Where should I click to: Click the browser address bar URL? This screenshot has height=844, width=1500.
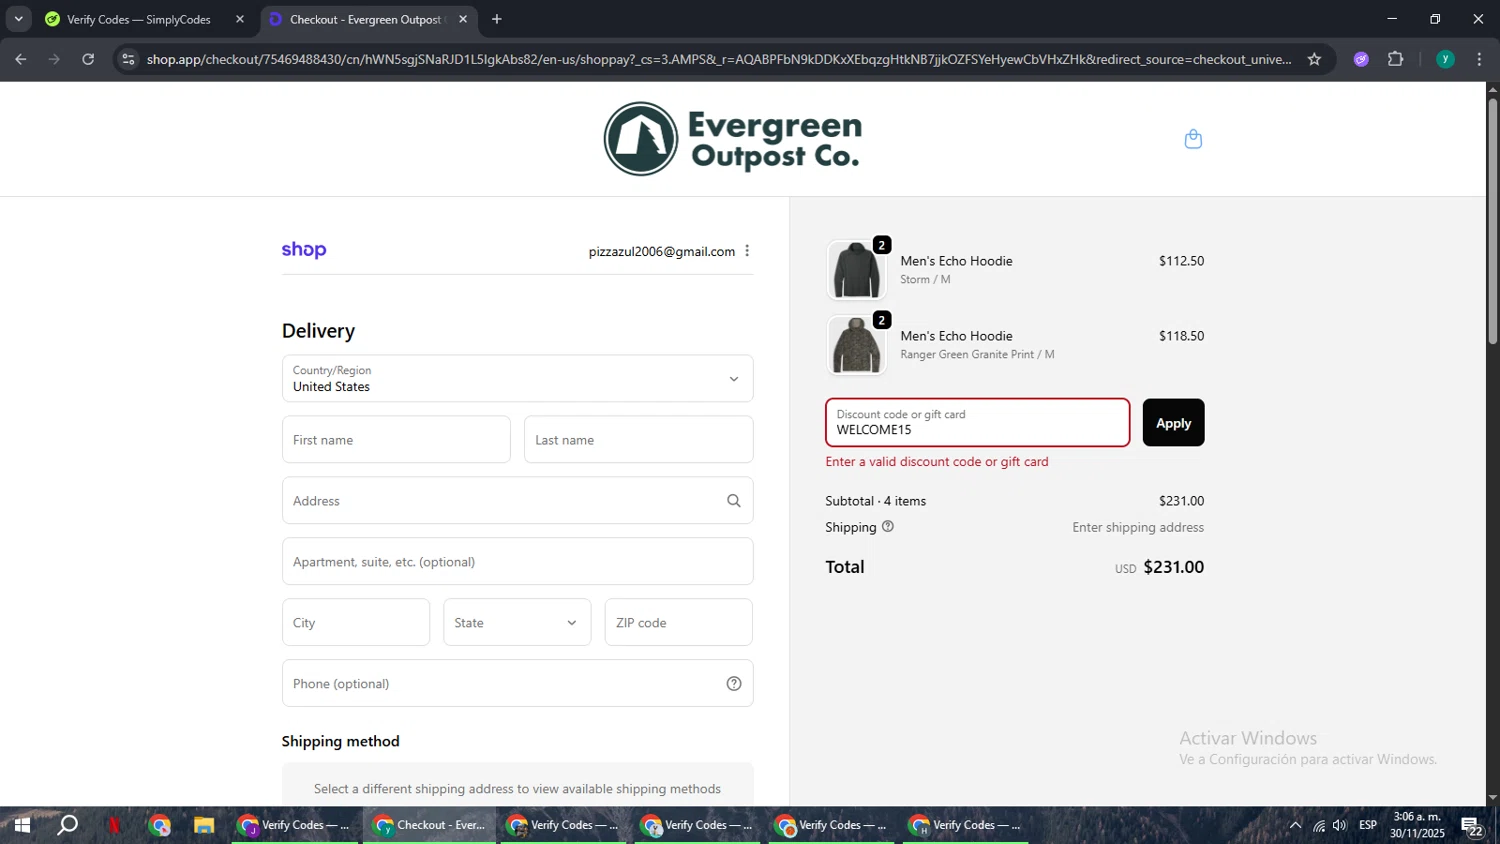[x=718, y=59]
